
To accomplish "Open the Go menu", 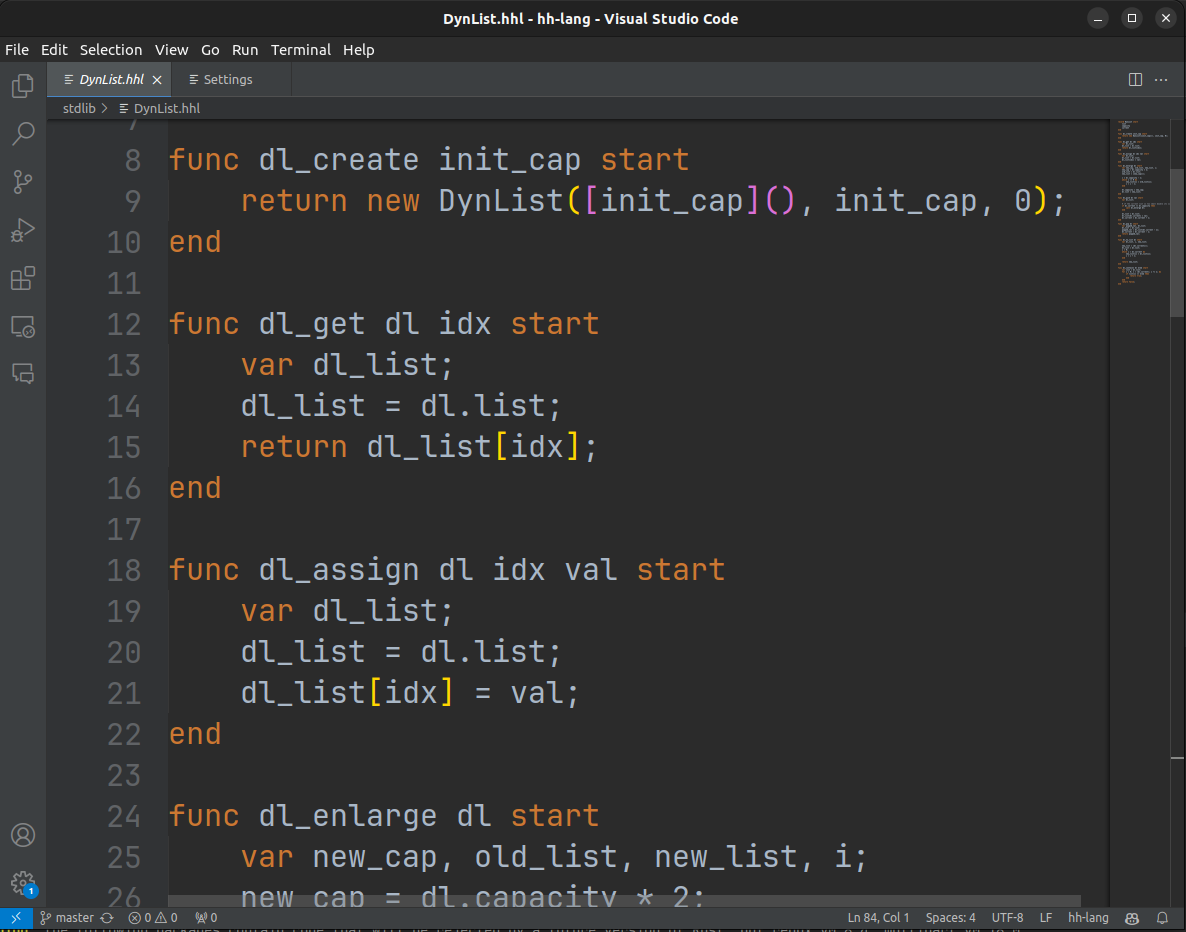I will [x=210, y=50].
